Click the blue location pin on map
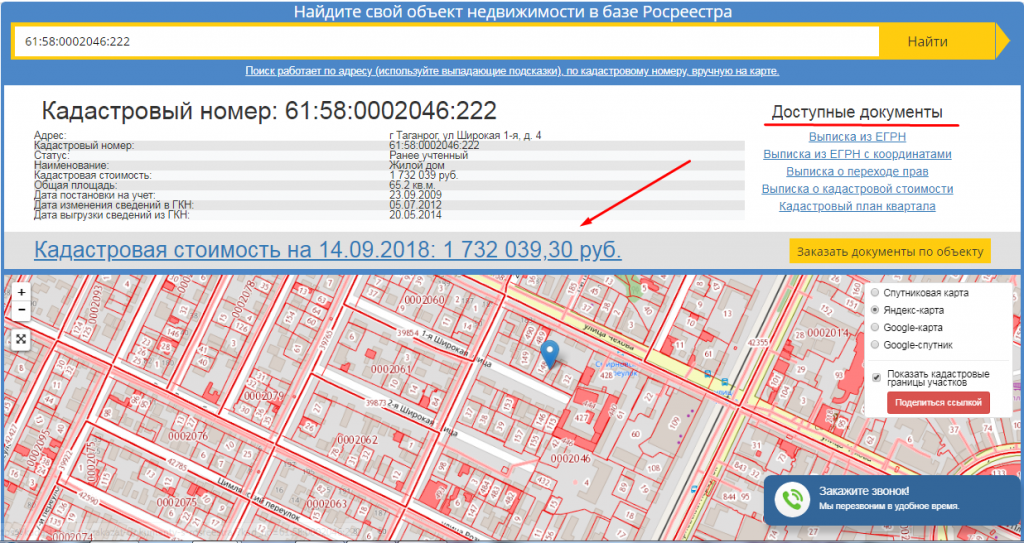The height and width of the screenshot is (543, 1024). coord(549,353)
